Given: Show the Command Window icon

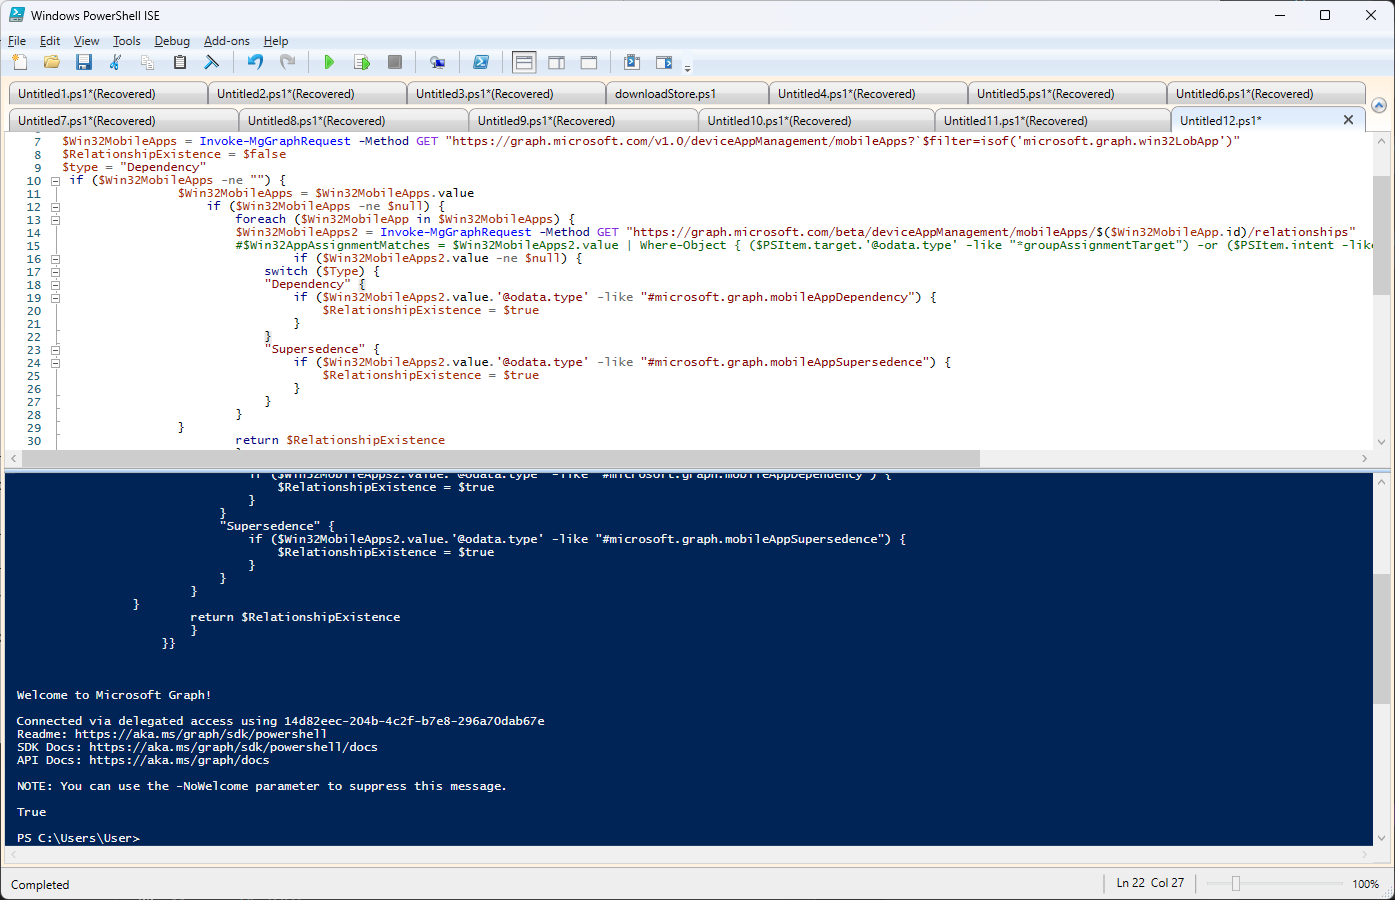Looking at the screenshot, I should tap(632, 62).
